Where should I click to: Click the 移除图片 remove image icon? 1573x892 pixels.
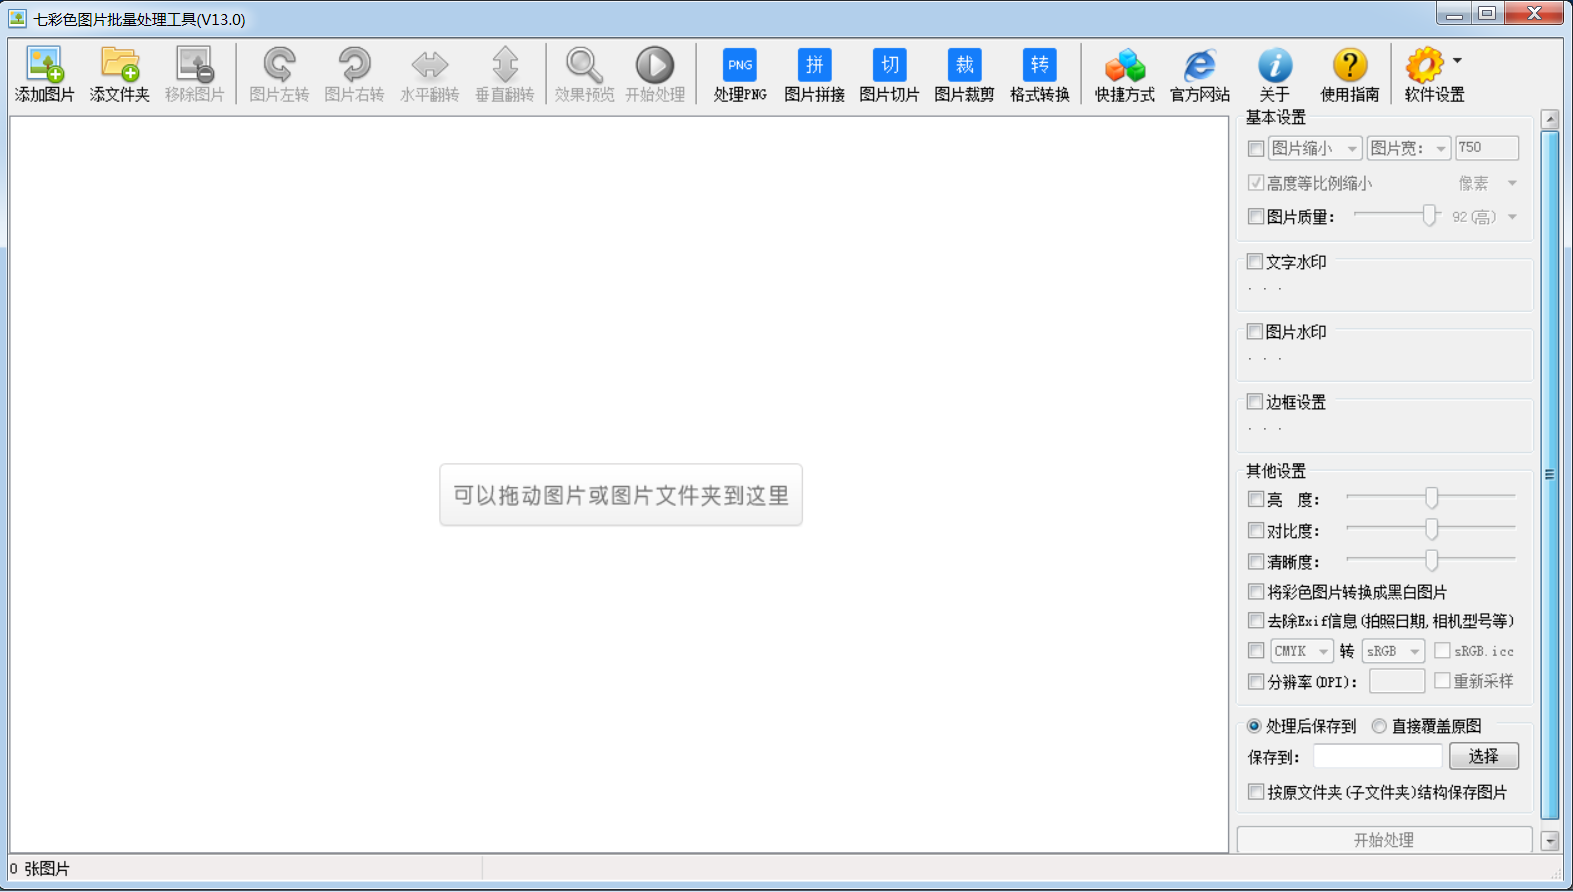point(195,66)
